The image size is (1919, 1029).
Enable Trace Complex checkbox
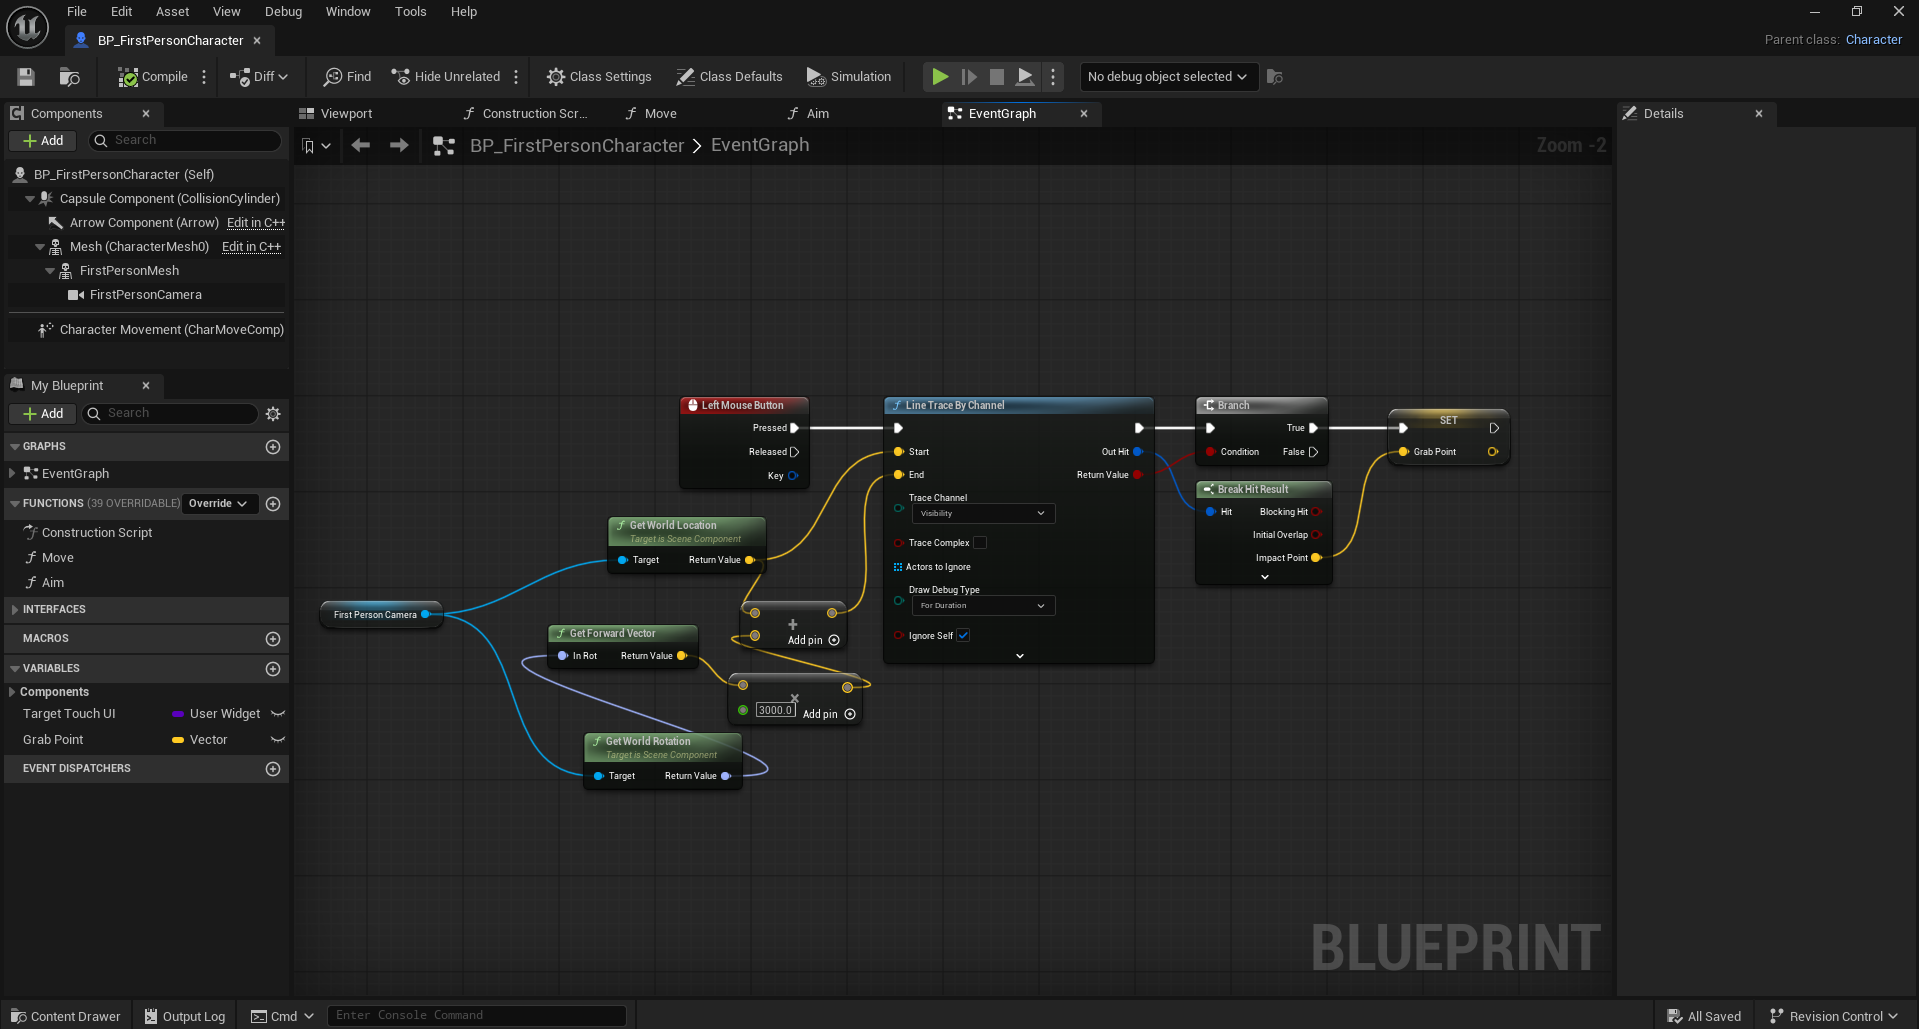(x=980, y=543)
